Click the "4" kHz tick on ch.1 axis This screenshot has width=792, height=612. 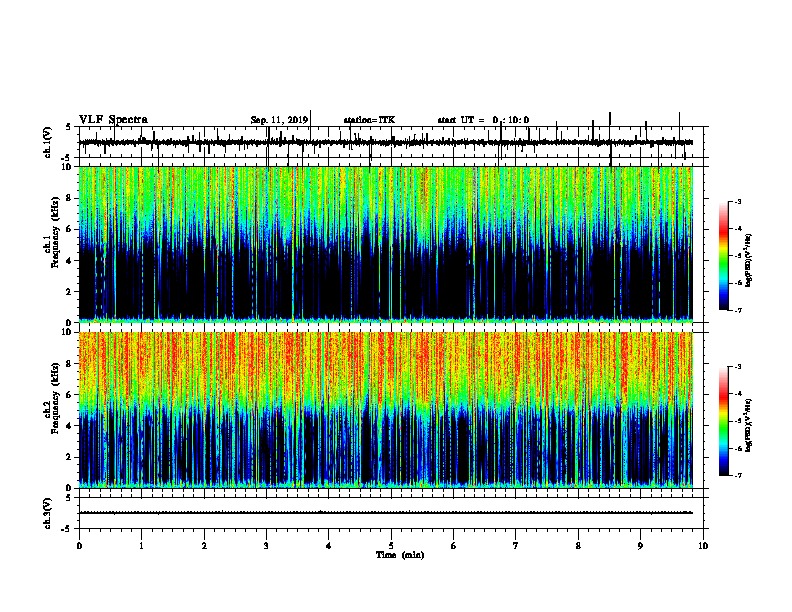coord(70,261)
